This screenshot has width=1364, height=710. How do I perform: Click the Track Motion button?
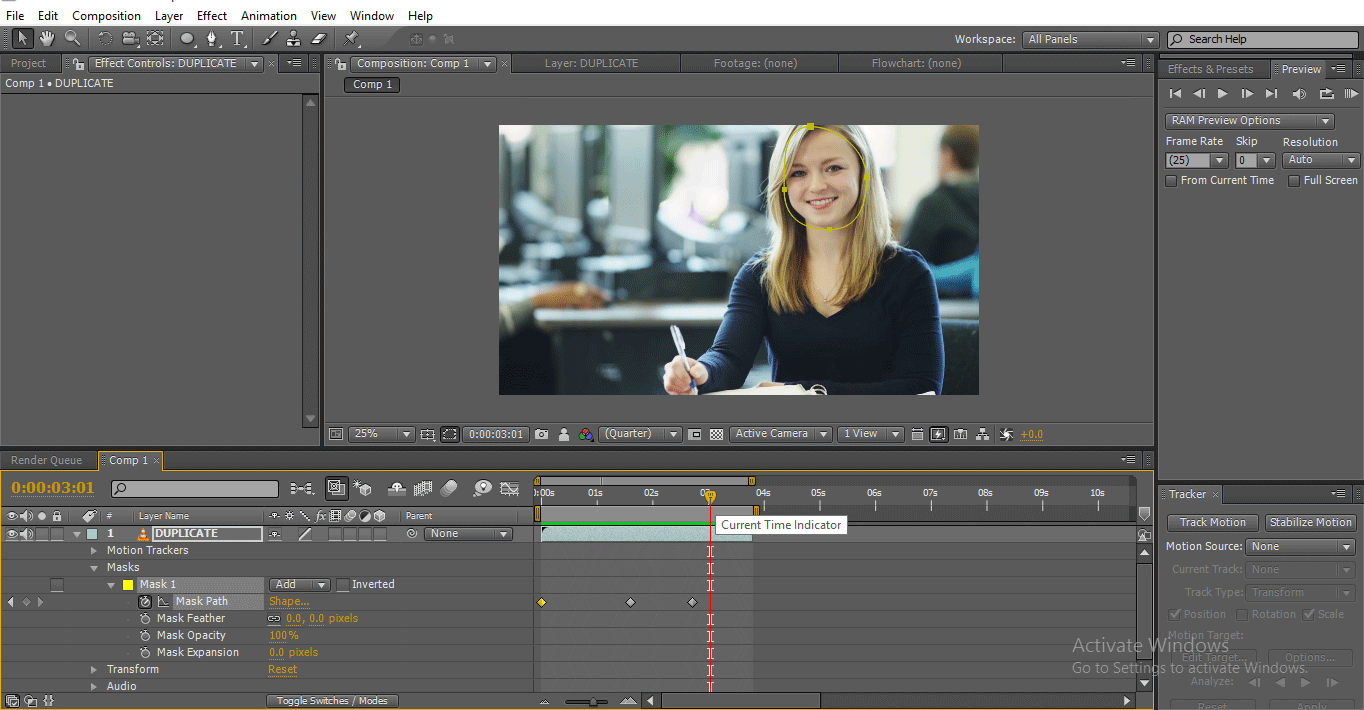point(1212,523)
